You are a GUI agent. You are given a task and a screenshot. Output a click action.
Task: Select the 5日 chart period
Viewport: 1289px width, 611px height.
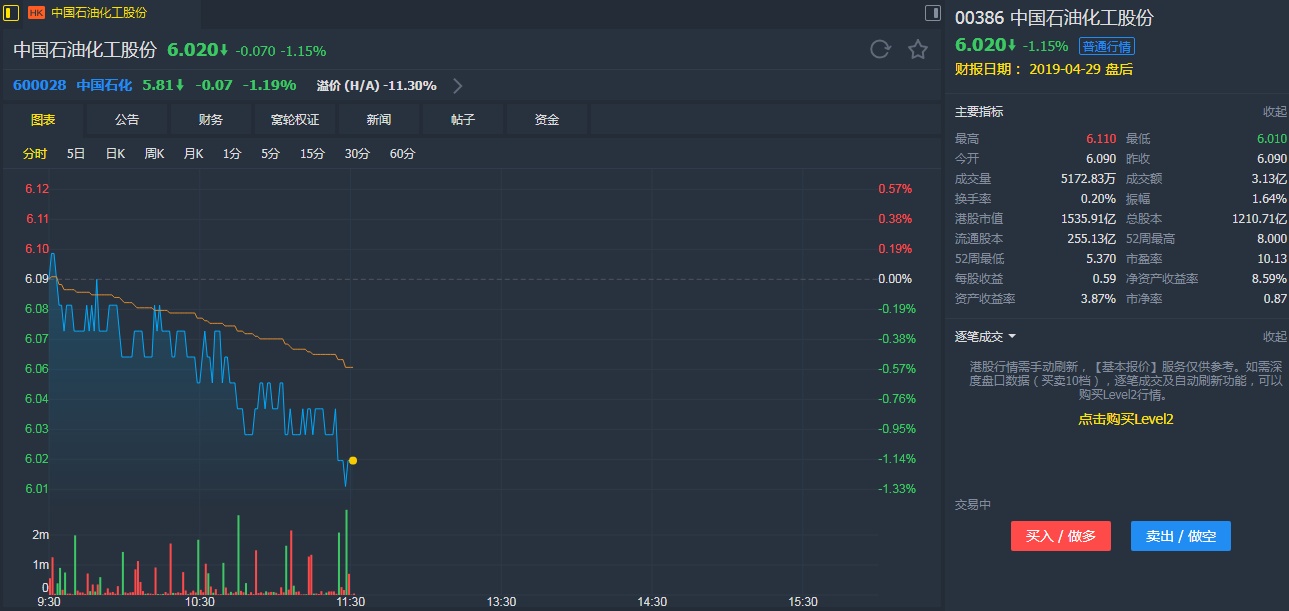pyautogui.click(x=76, y=154)
